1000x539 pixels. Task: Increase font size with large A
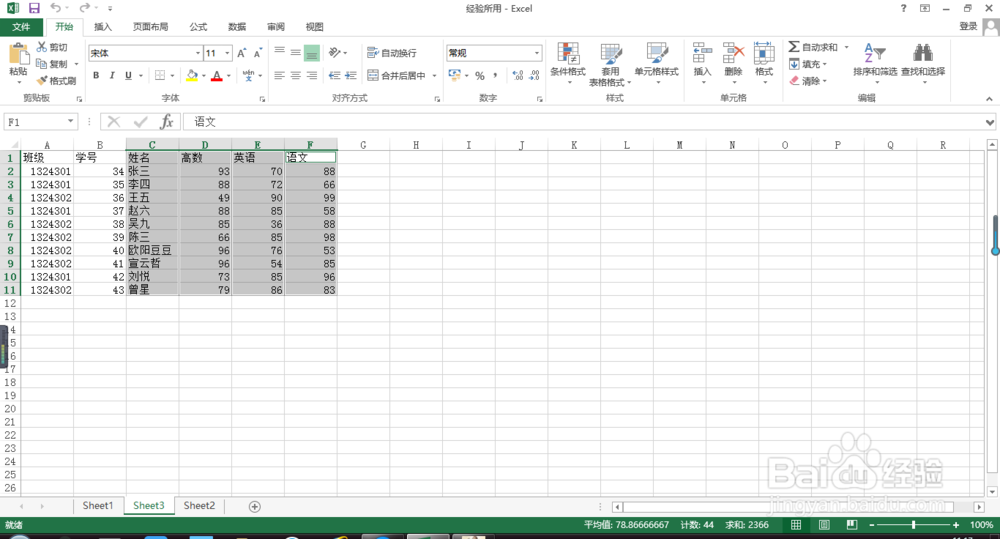pos(241,53)
